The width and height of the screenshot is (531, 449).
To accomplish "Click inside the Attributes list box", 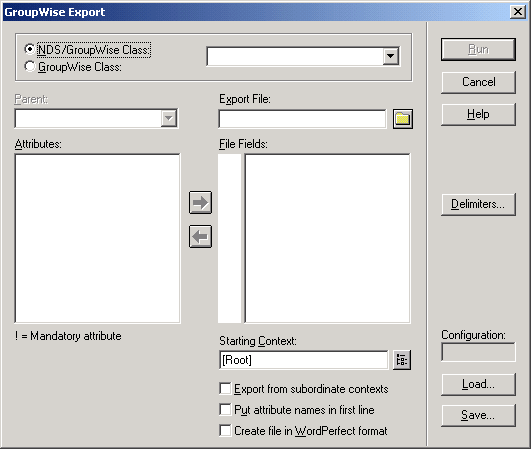I will click(x=98, y=238).
